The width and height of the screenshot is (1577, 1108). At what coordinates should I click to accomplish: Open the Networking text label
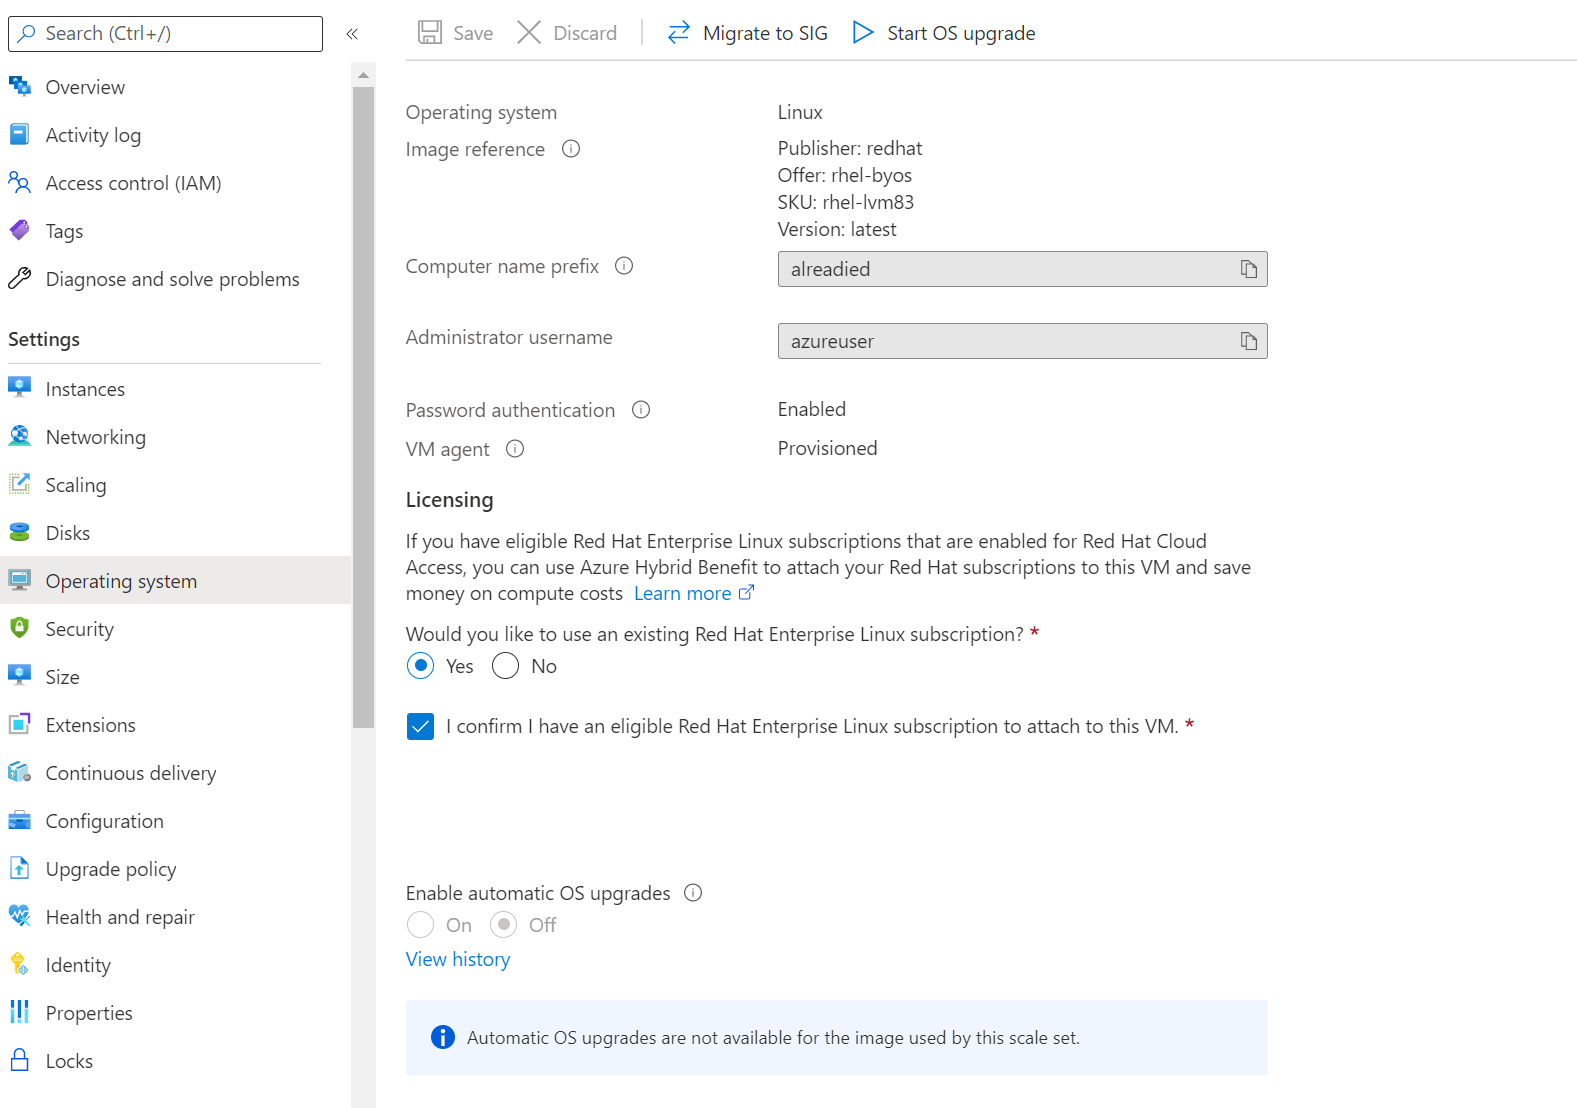(96, 437)
